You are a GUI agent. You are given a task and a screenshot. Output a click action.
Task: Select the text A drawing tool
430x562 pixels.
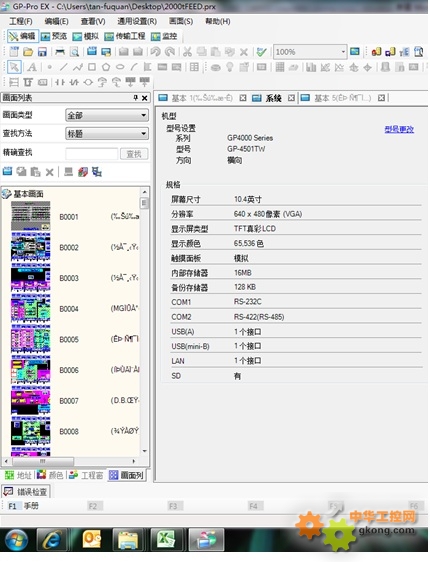tap(32, 67)
